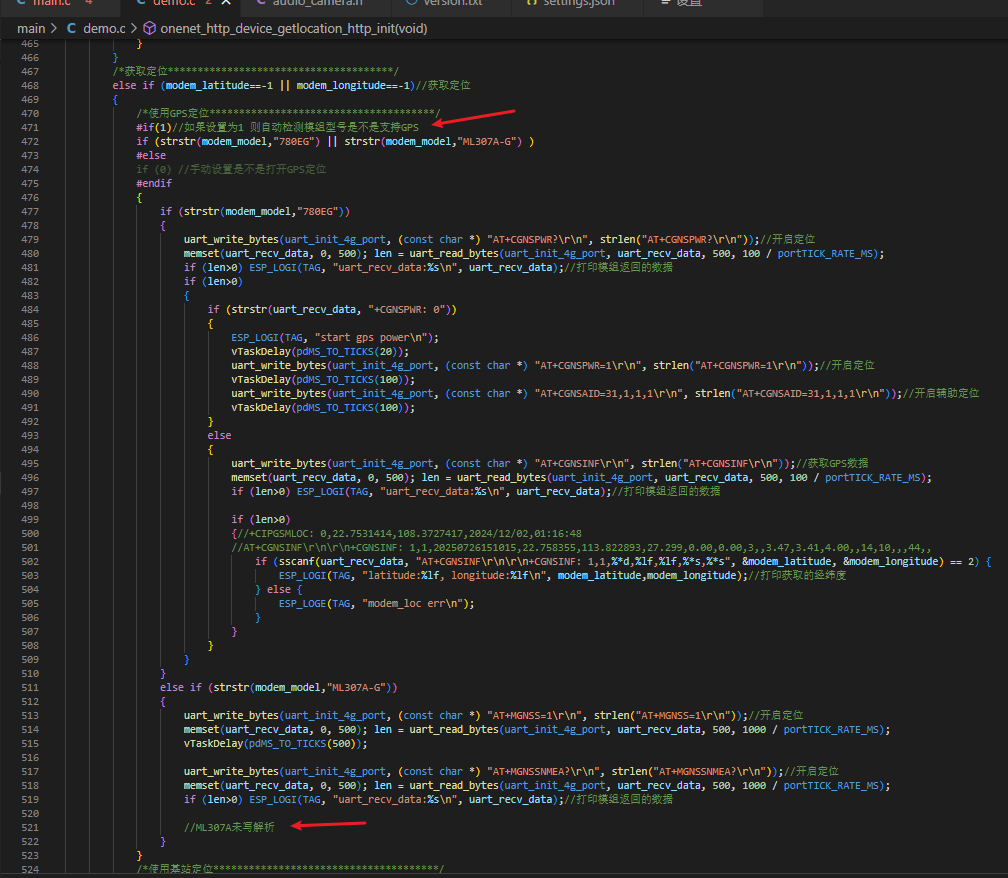Image resolution: width=1008 pixels, height=878 pixels.
Task: Click '"AT+MGNSSNMEA?\r\n"' first string on line 517
Action: [x=544, y=771]
